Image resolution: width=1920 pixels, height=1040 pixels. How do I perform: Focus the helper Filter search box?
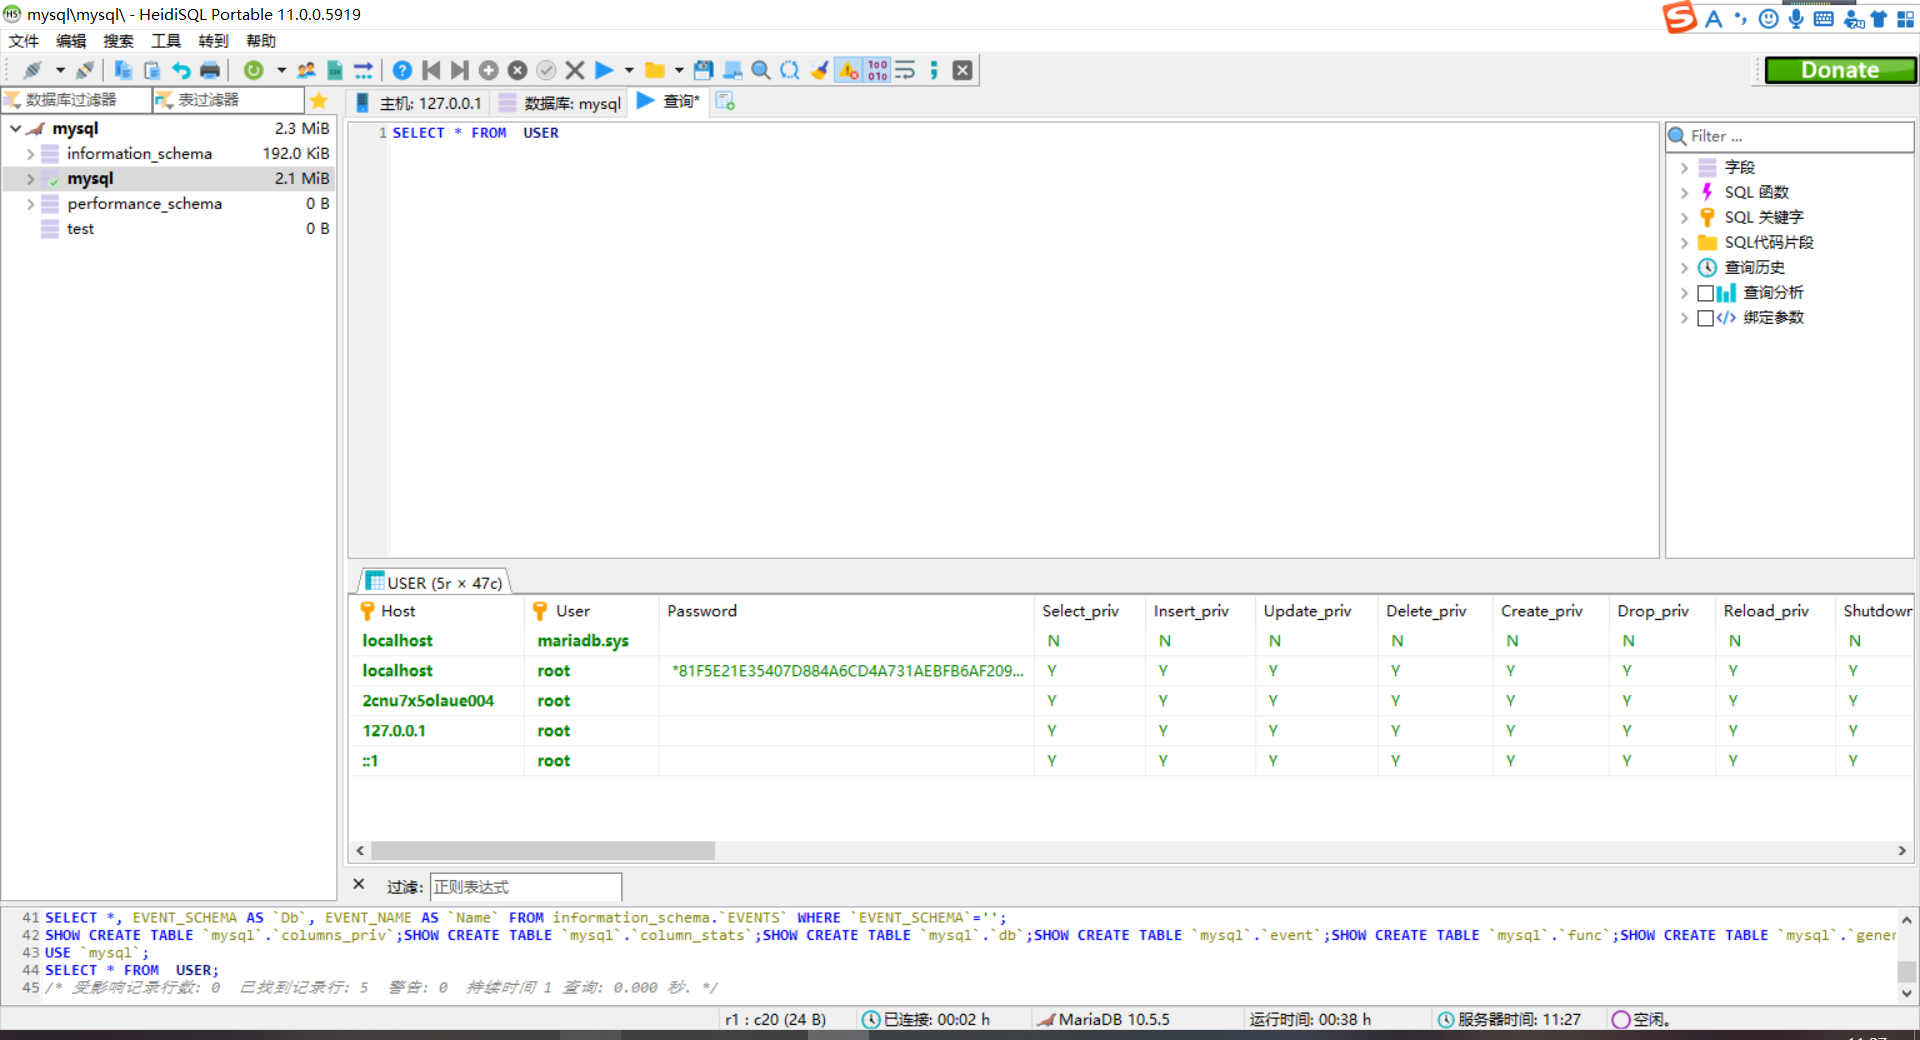coord(1790,136)
